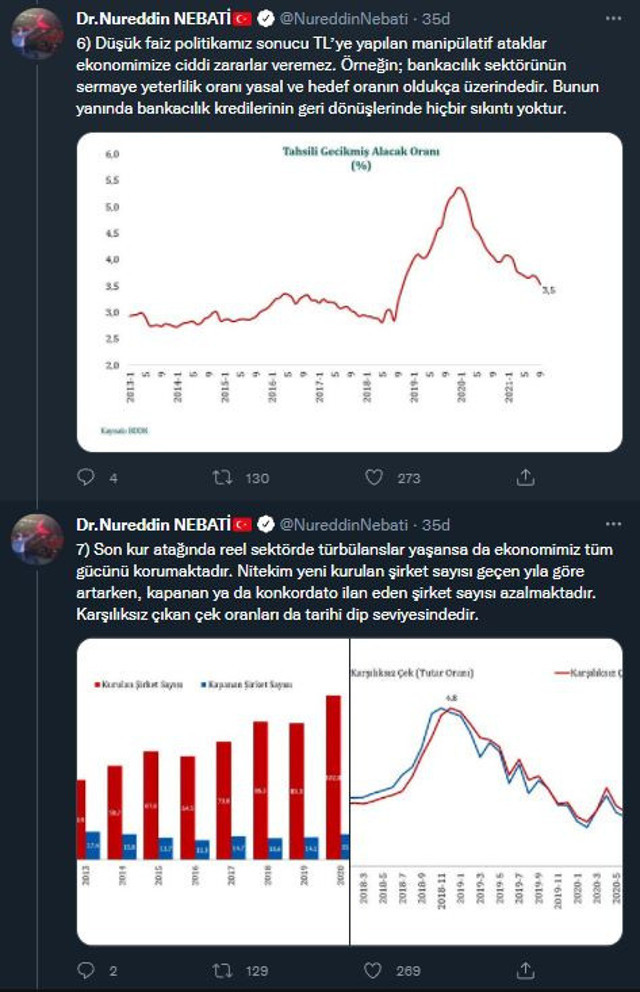Image resolution: width=640 pixels, height=992 pixels.
Task: Open the Tahsili Gecikmiş Alacak Oranı chart image
Action: 350,292
